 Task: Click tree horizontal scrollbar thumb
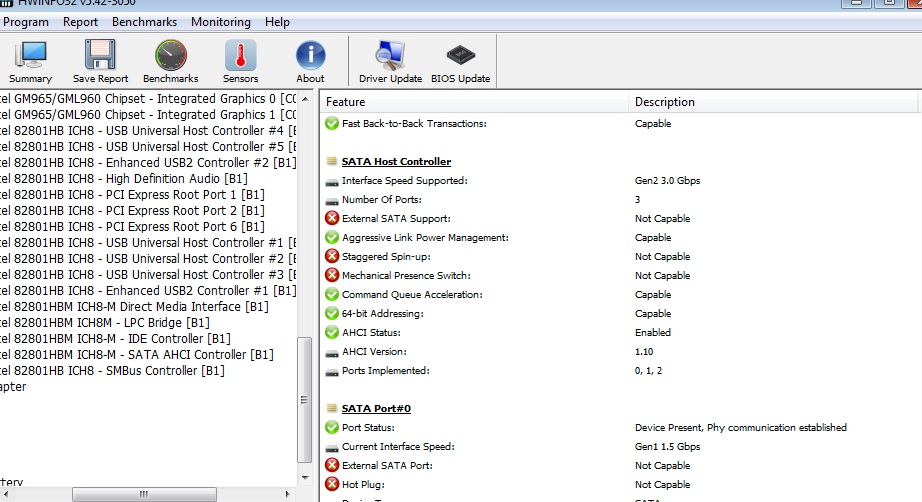tap(144, 494)
